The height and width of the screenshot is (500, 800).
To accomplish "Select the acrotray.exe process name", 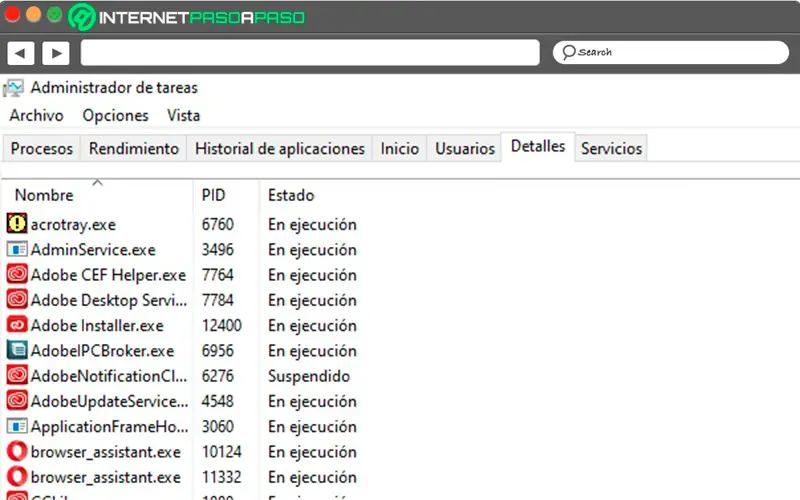I will point(73,224).
